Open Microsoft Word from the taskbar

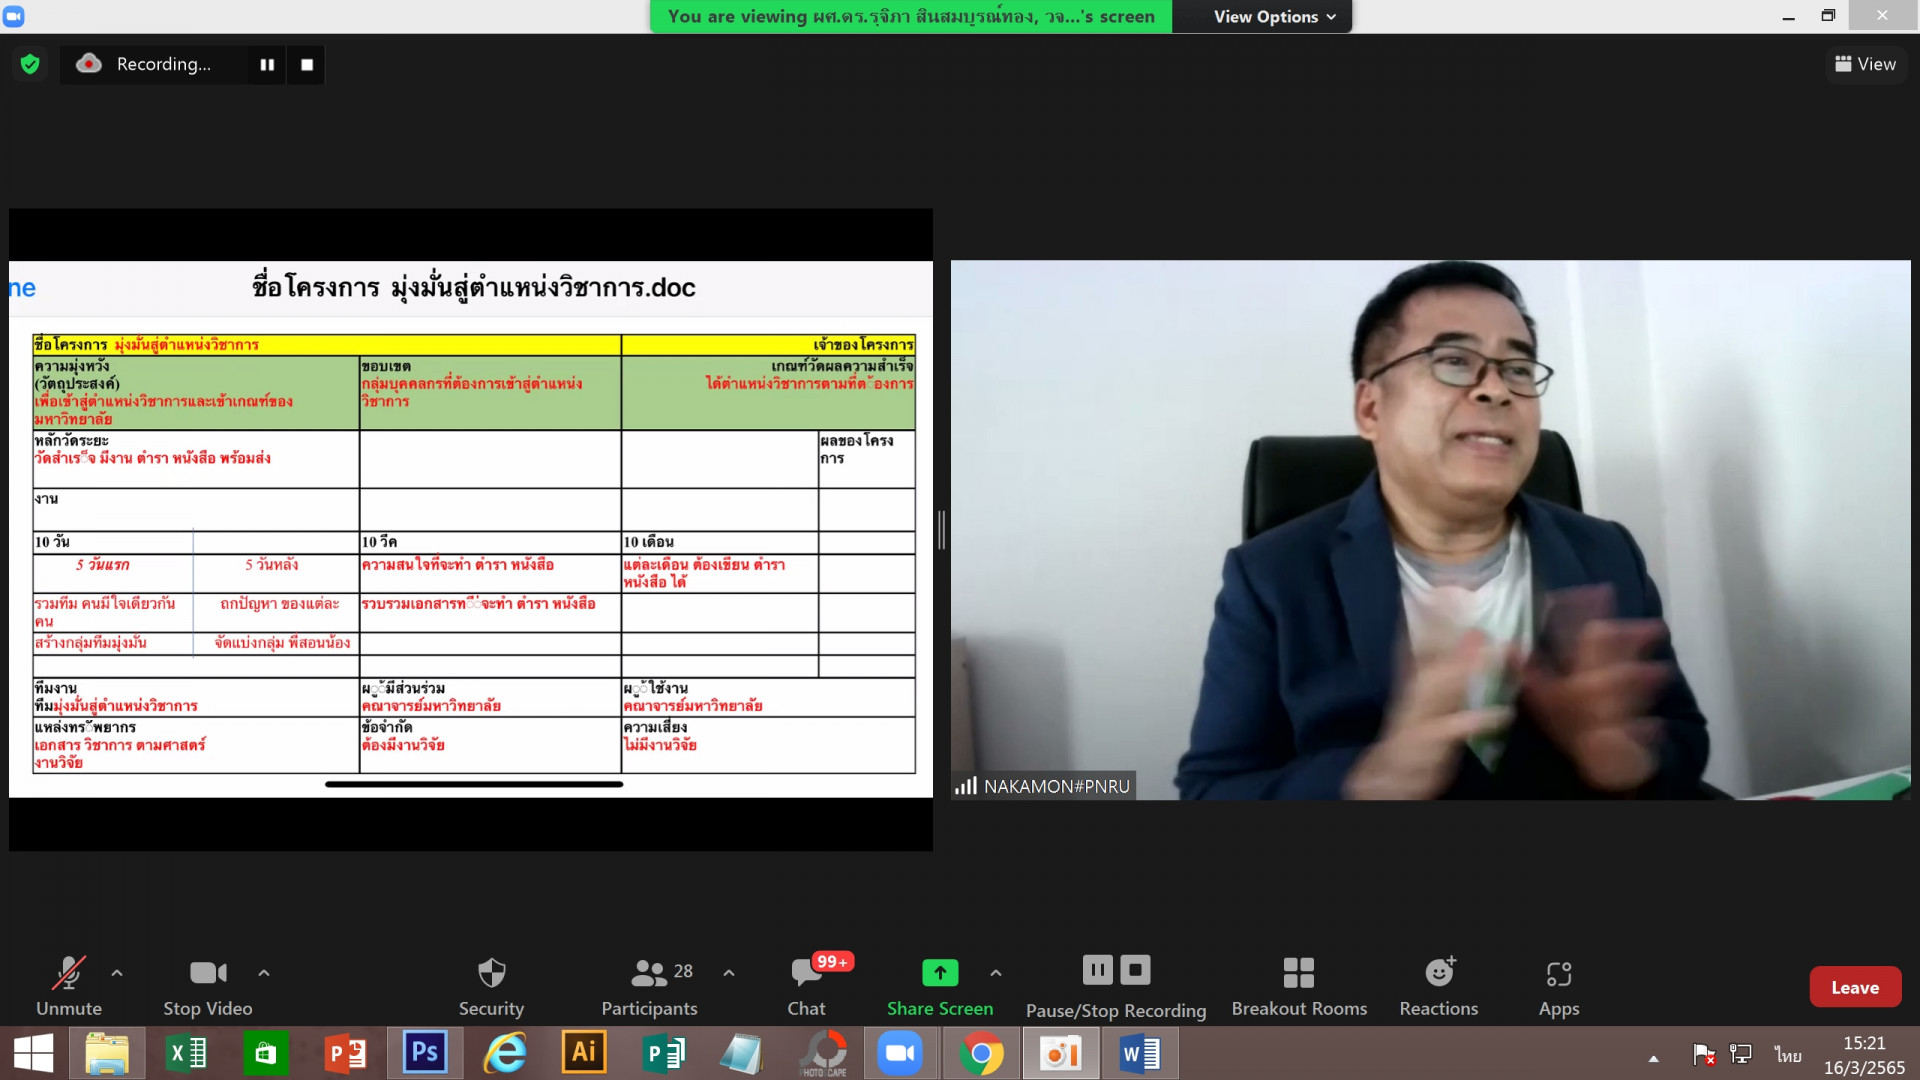point(1140,1053)
